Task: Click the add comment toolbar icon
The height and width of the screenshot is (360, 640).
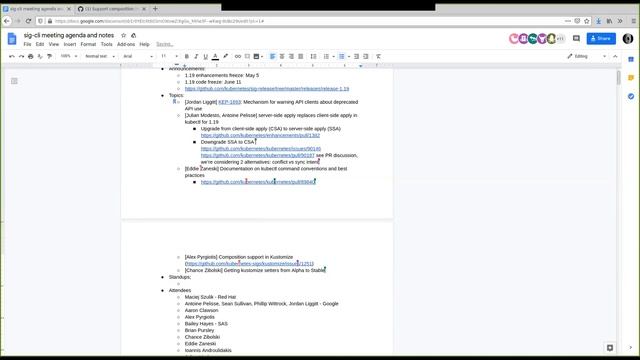Action: (x=247, y=56)
